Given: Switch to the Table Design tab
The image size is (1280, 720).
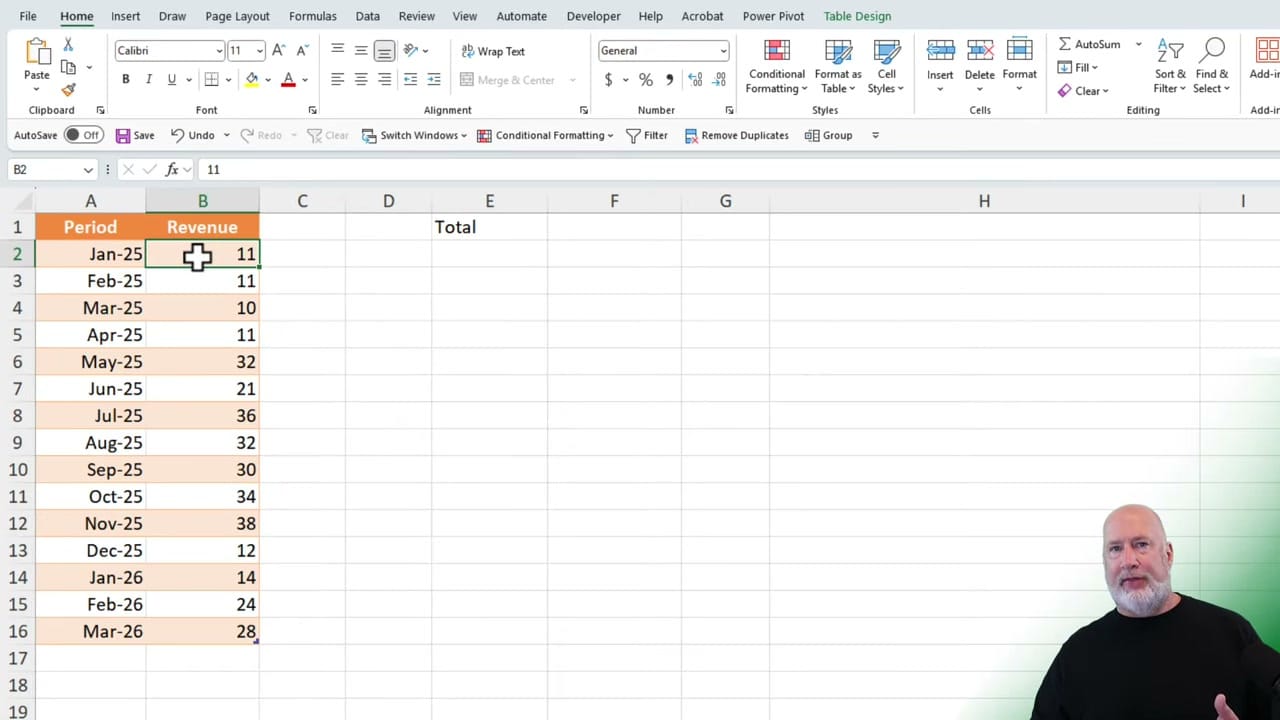Looking at the screenshot, I should click(857, 16).
